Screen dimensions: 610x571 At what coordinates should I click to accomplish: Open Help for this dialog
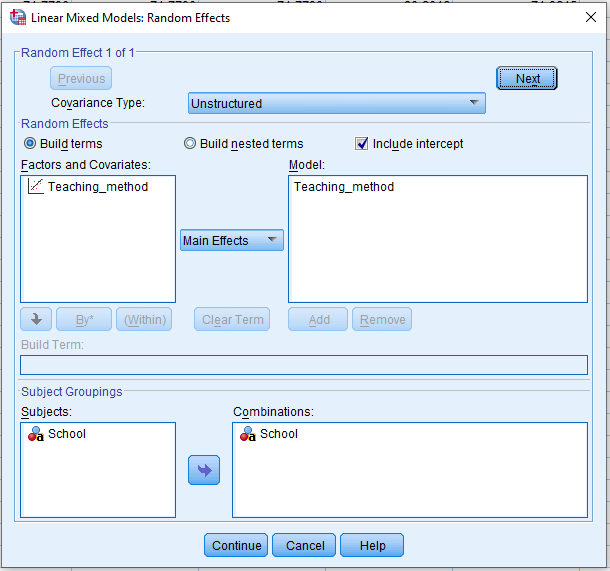tap(372, 546)
